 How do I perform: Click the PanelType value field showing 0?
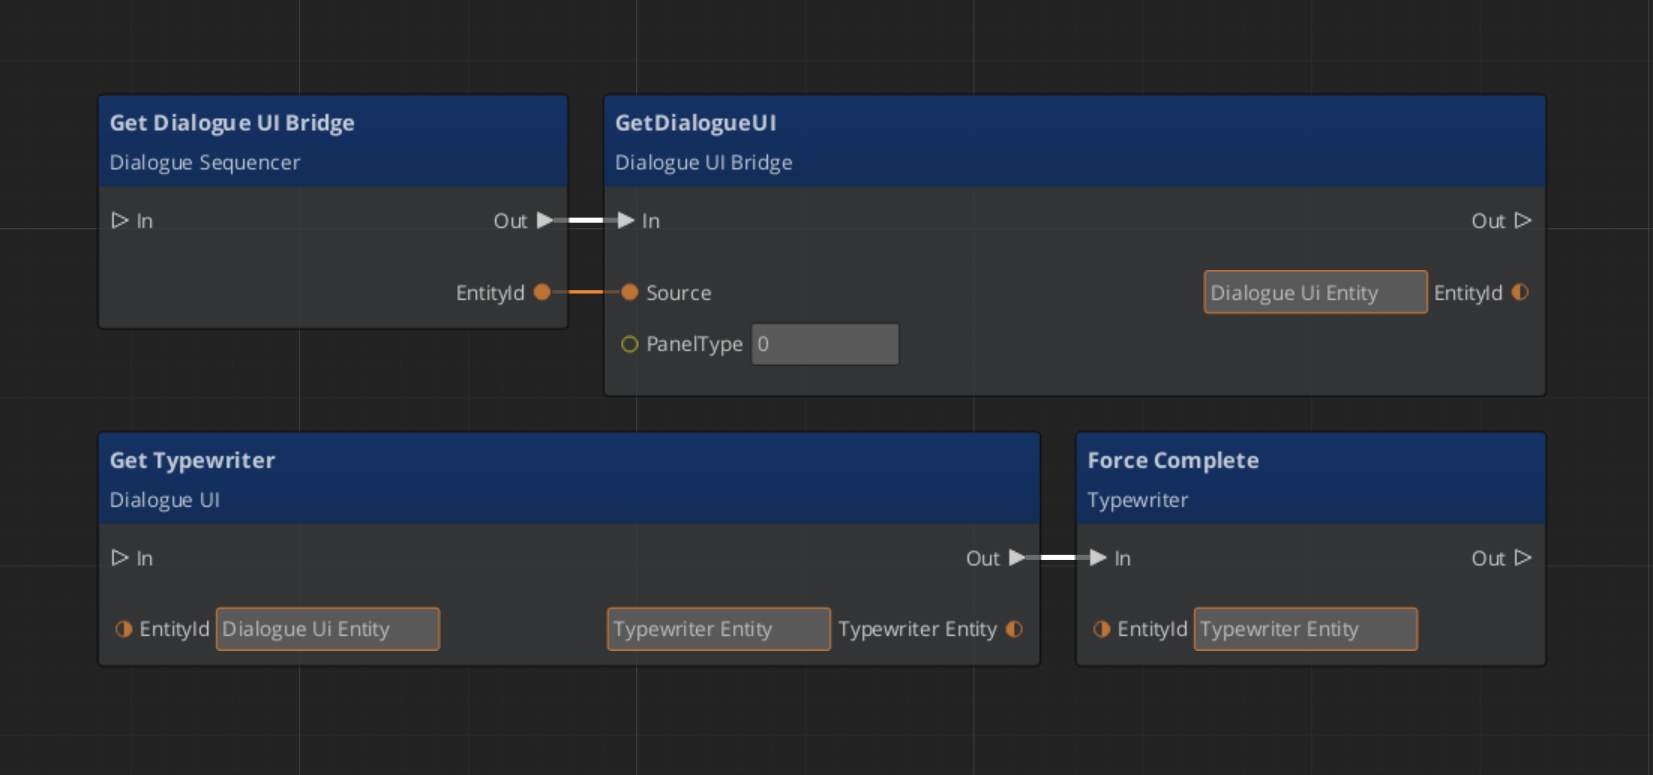pyautogui.click(x=824, y=344)
